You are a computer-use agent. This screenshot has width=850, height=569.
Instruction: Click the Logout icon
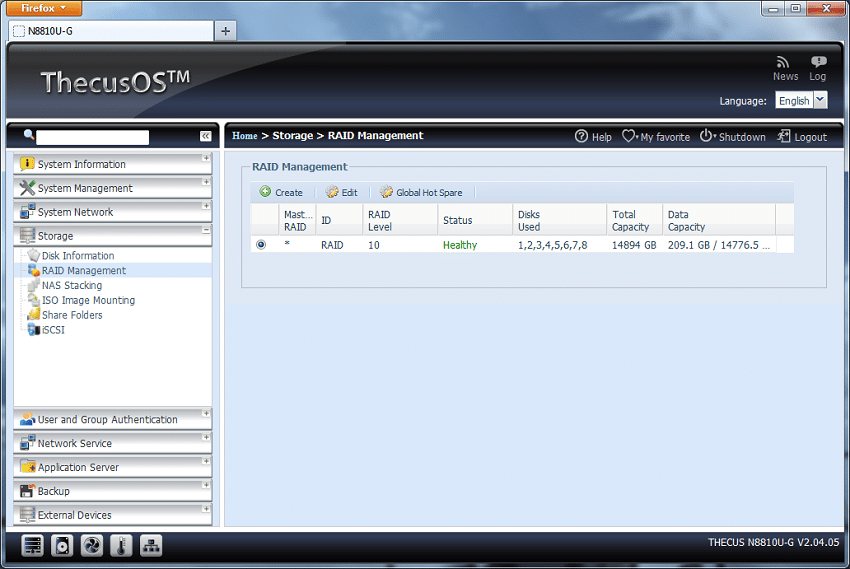783,136
